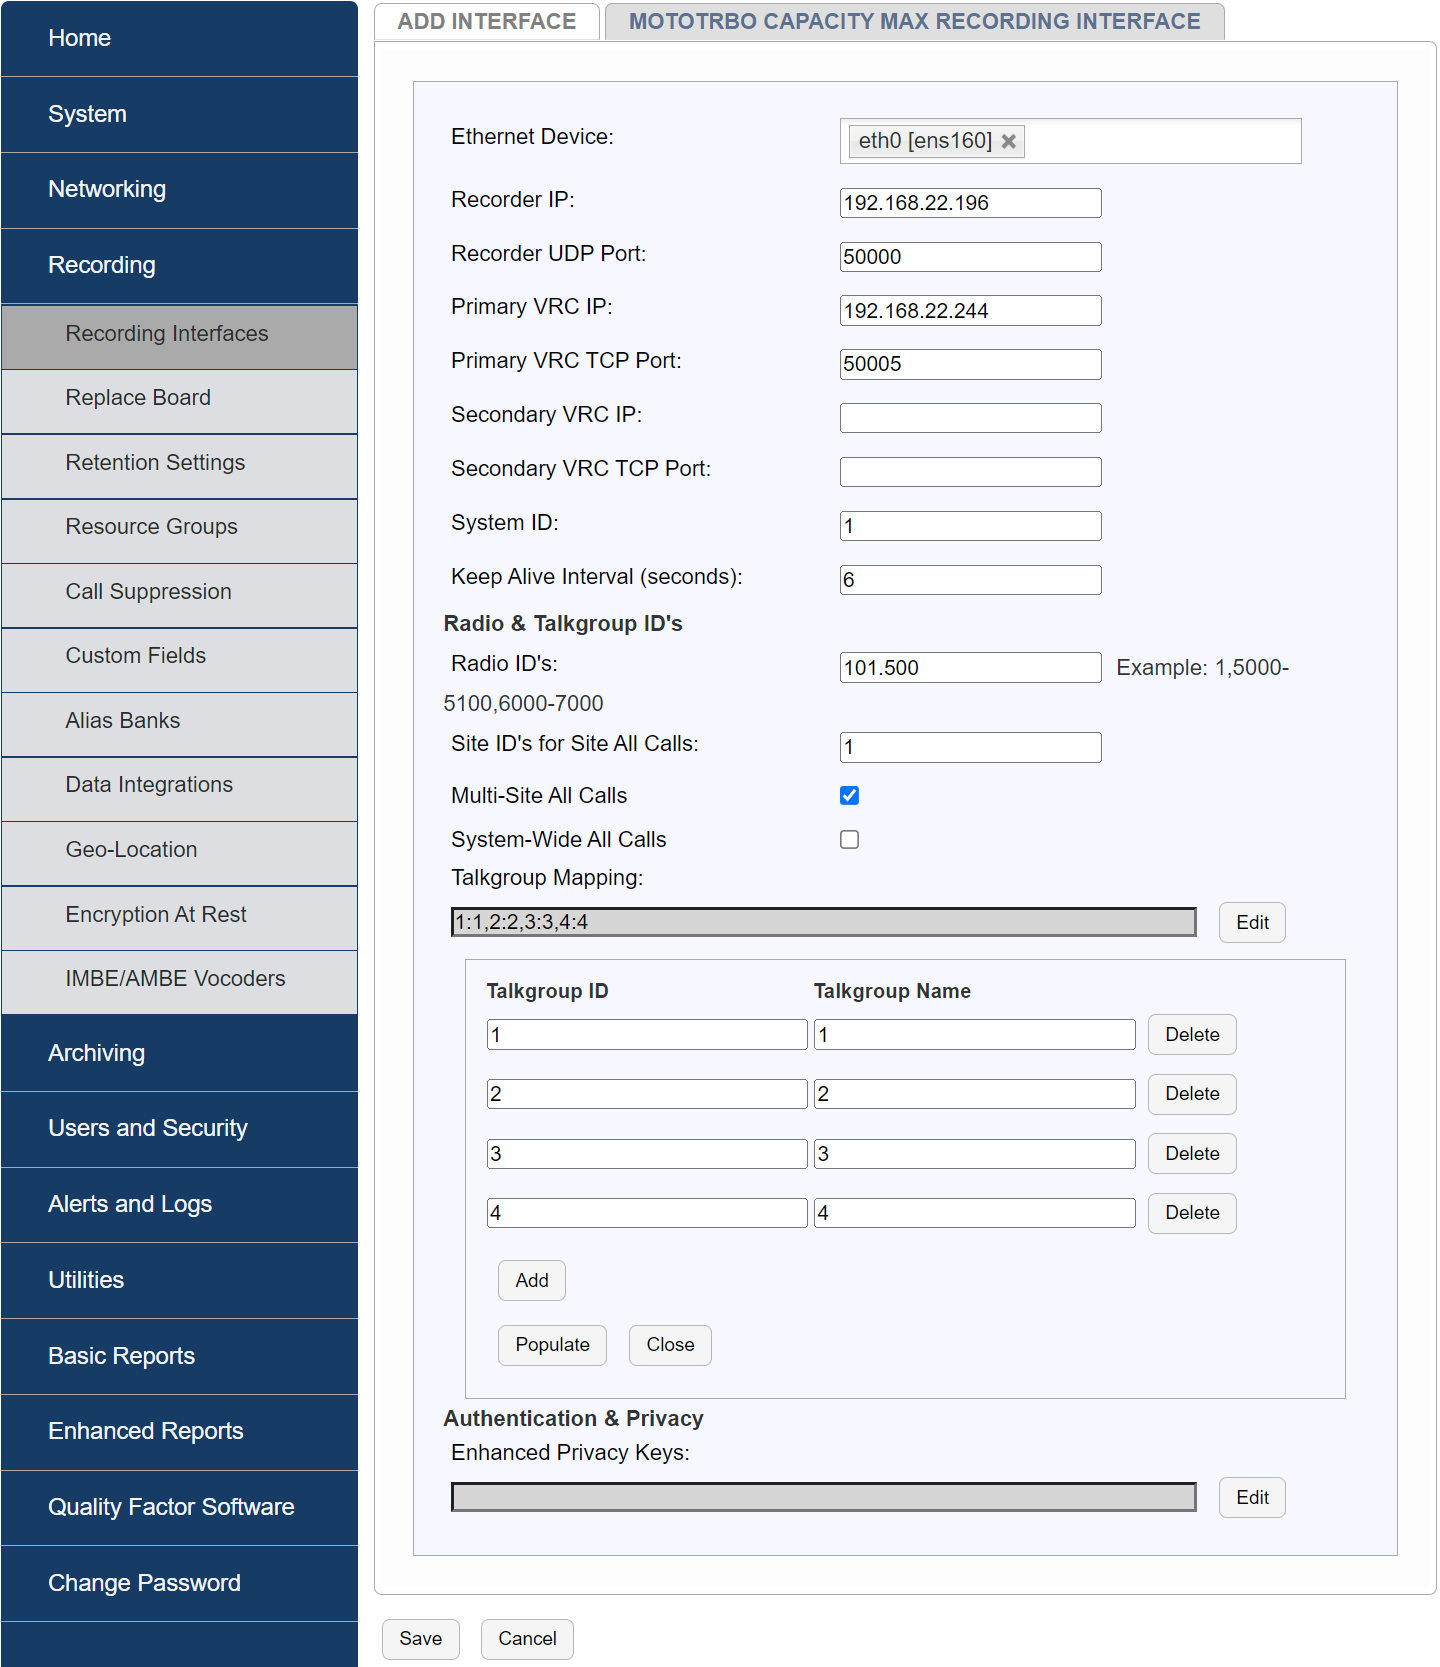Image resolution: width=1440 pixels, height=1667 pixels.
Task: Remove the eth0 [ens160] device tag
Action: (1009, 141)
